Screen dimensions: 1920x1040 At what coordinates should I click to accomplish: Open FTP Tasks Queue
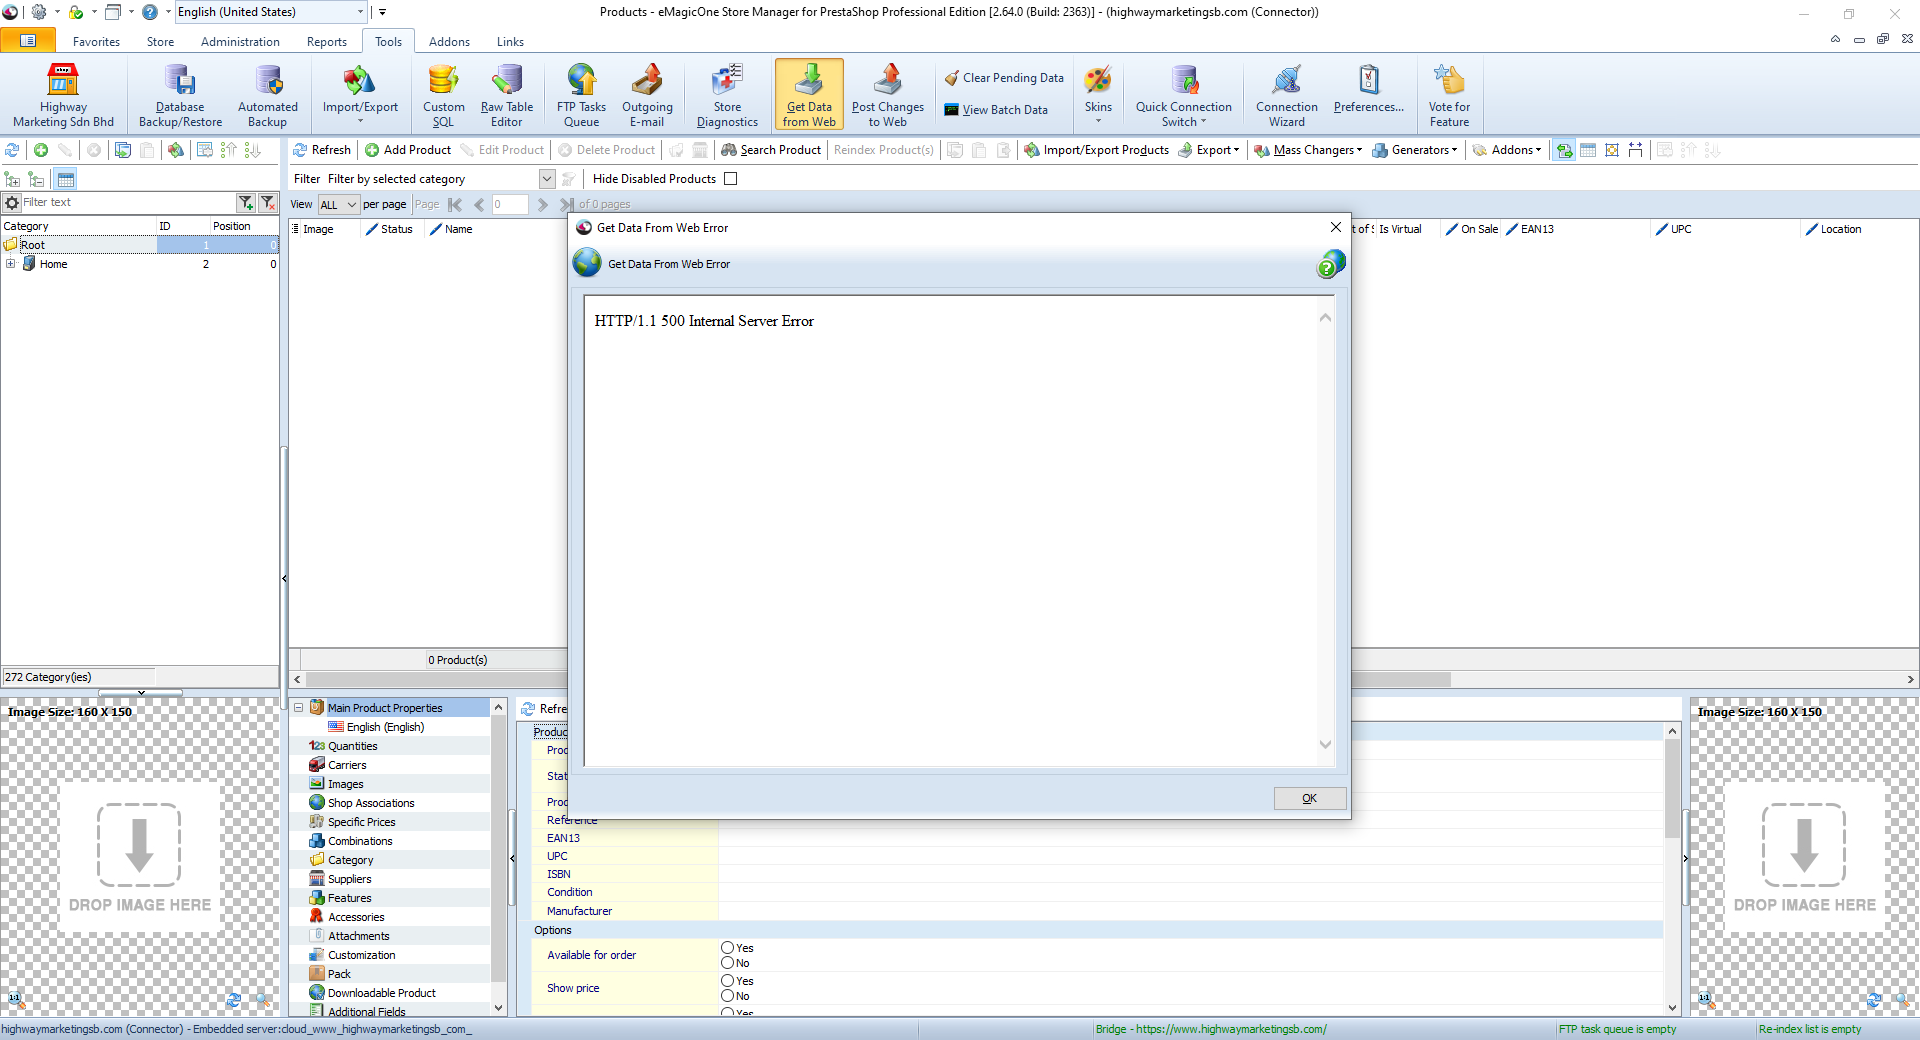pyautogui.click(x=581, y=95)
